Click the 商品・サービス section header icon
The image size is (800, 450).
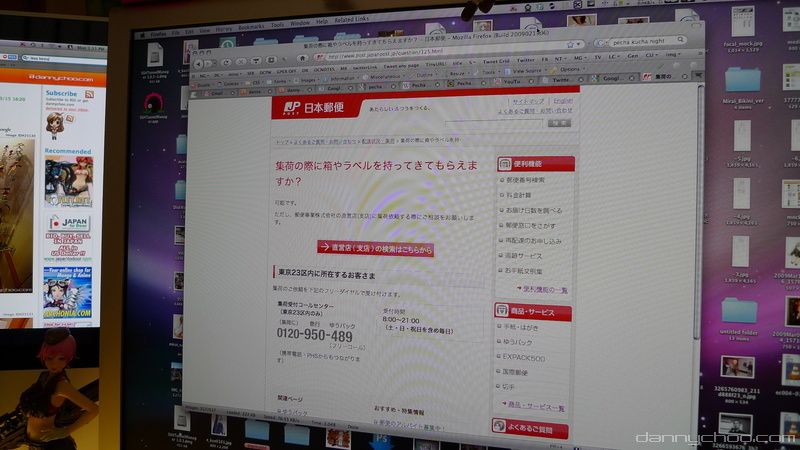coord(502,312)
